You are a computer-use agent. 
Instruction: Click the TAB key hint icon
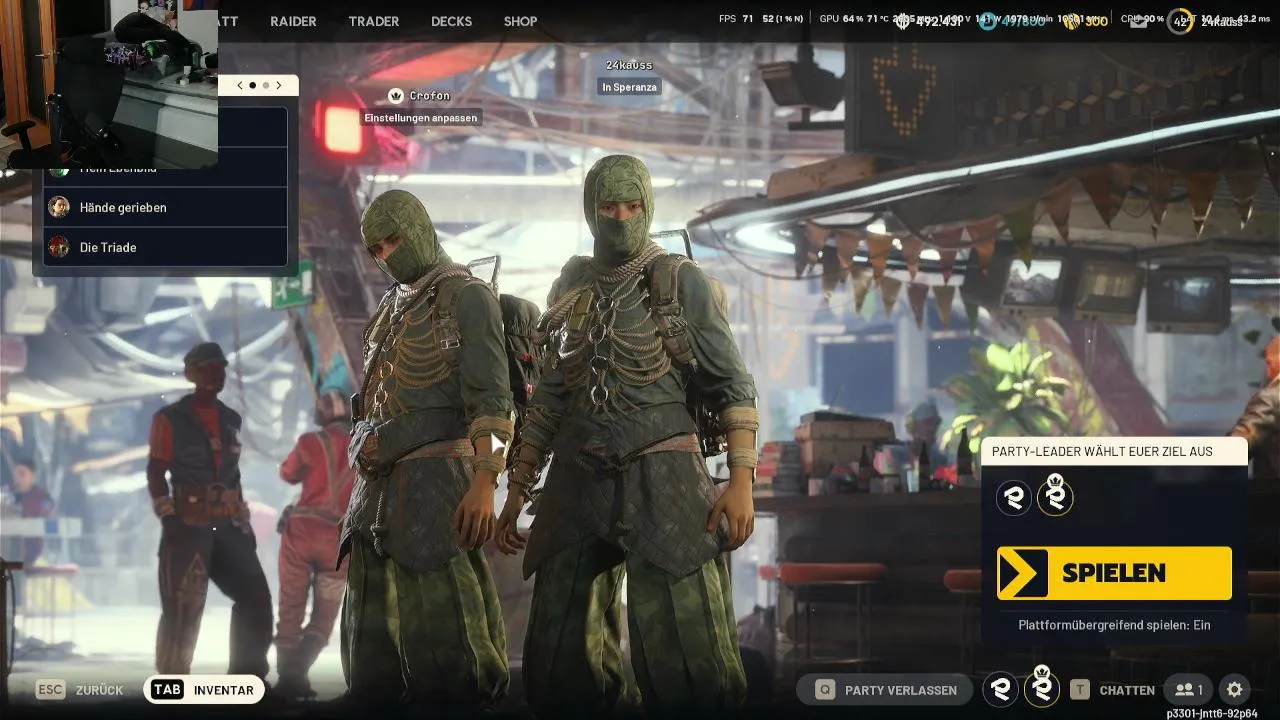point(167,690)
